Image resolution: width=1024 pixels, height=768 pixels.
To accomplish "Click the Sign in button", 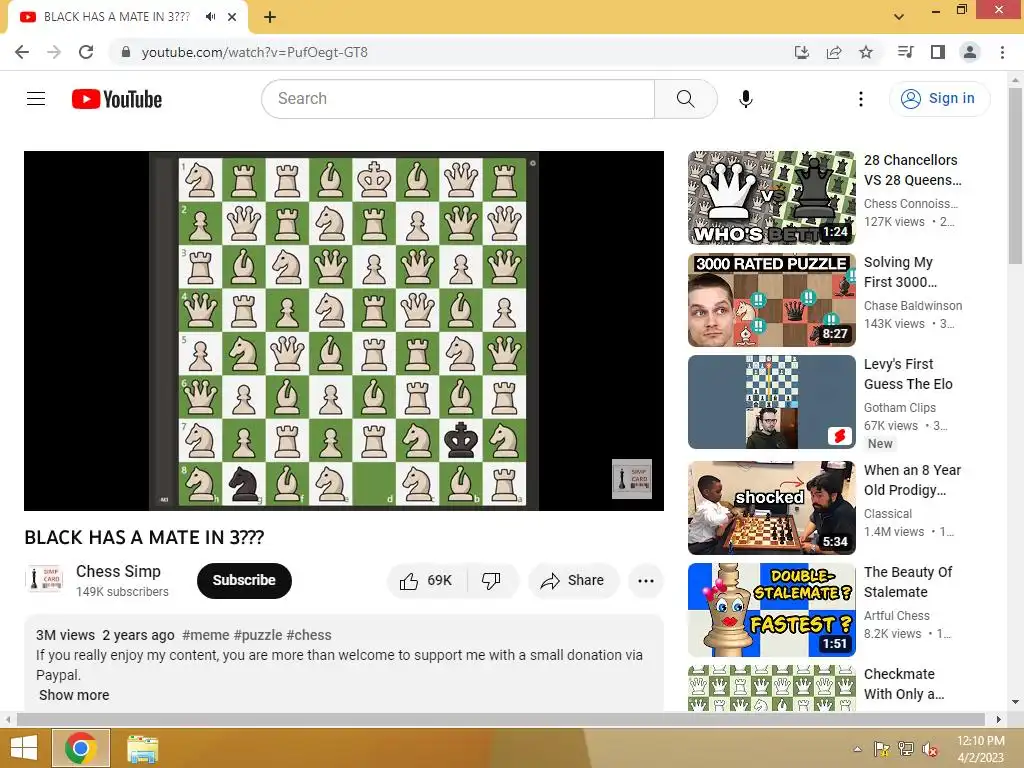I will [x=939, y=99].
